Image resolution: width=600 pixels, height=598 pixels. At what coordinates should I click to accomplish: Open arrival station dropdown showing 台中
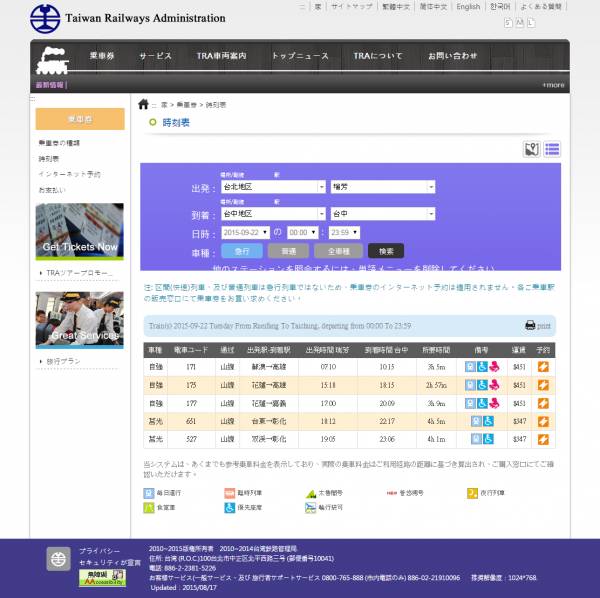coord(383,214)
